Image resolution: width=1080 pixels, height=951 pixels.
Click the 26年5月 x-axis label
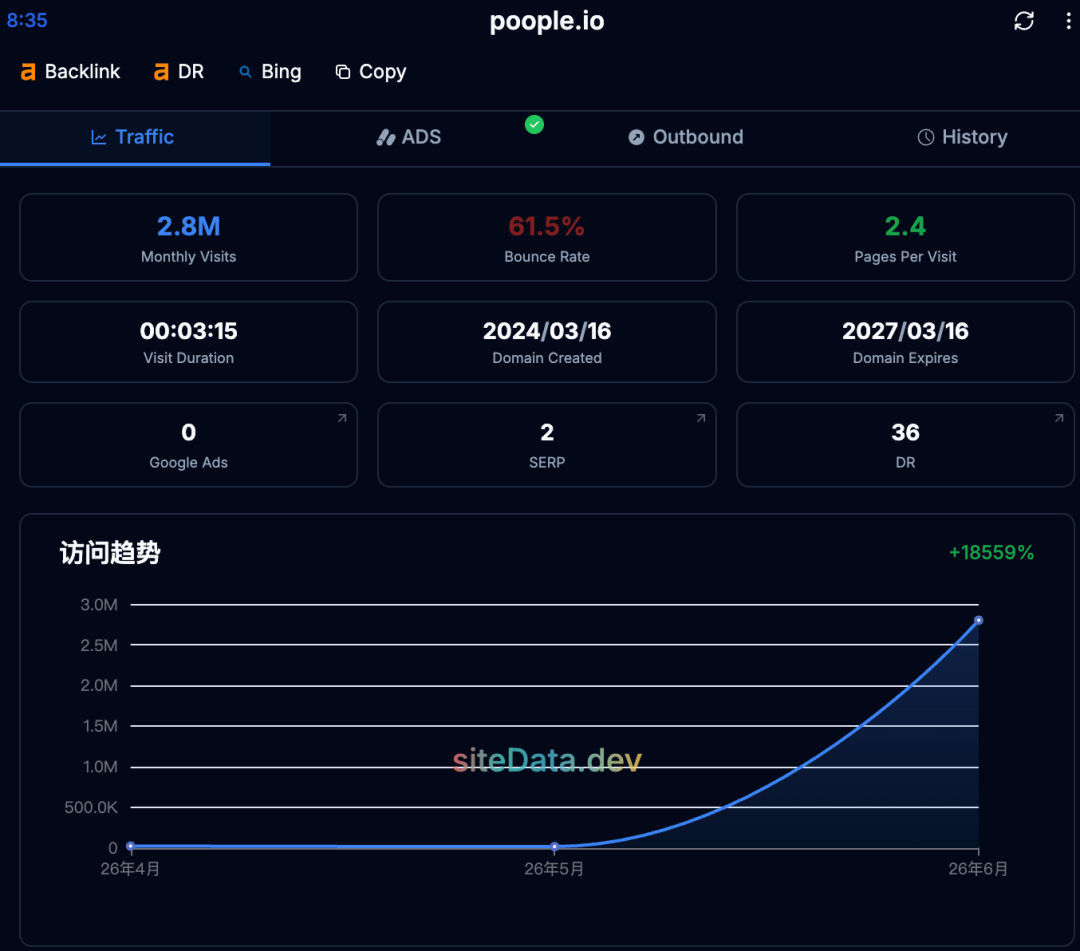(x=554, y=869)
